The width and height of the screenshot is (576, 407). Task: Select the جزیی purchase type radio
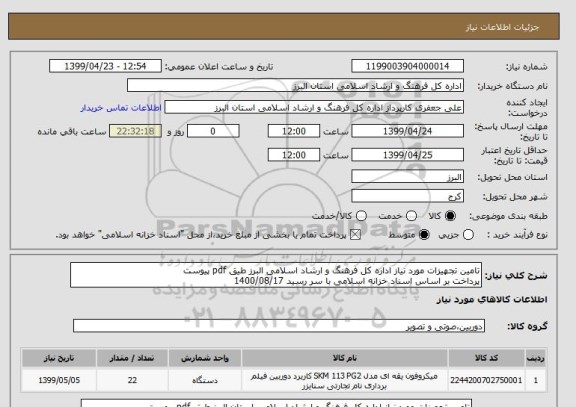coord(468,235)
